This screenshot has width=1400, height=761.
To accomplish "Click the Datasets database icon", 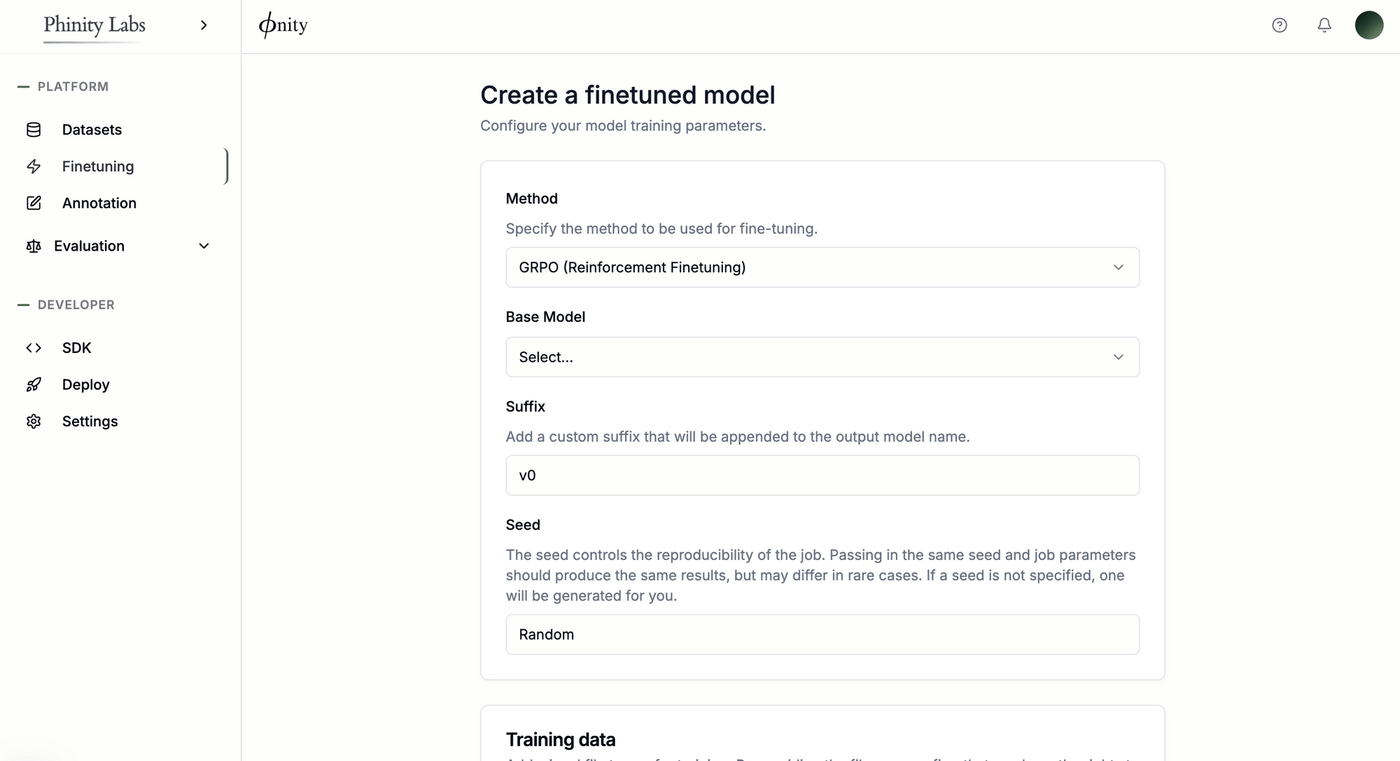I will coord(34,129).
